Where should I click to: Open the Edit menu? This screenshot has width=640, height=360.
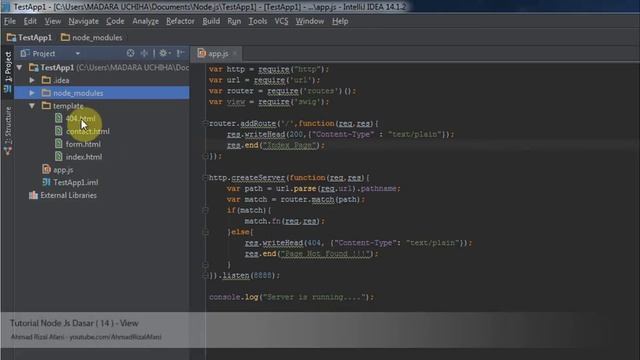(x=30, y=21)
